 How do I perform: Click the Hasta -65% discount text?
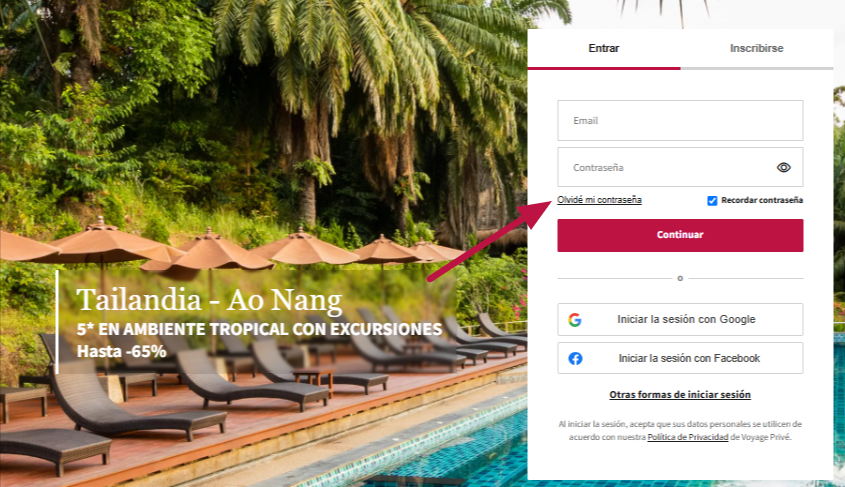(x=121, y=351)
